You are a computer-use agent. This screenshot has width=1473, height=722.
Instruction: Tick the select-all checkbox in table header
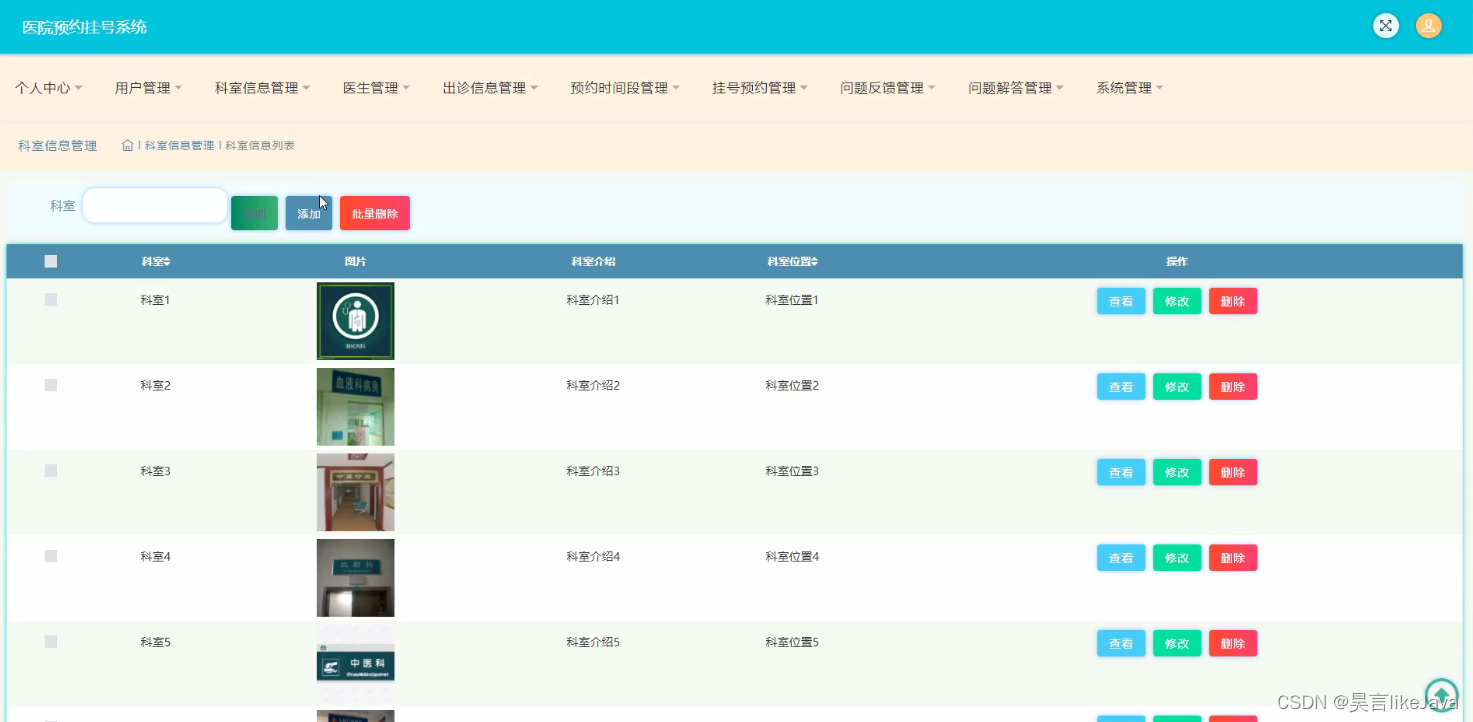click(51, 261)
